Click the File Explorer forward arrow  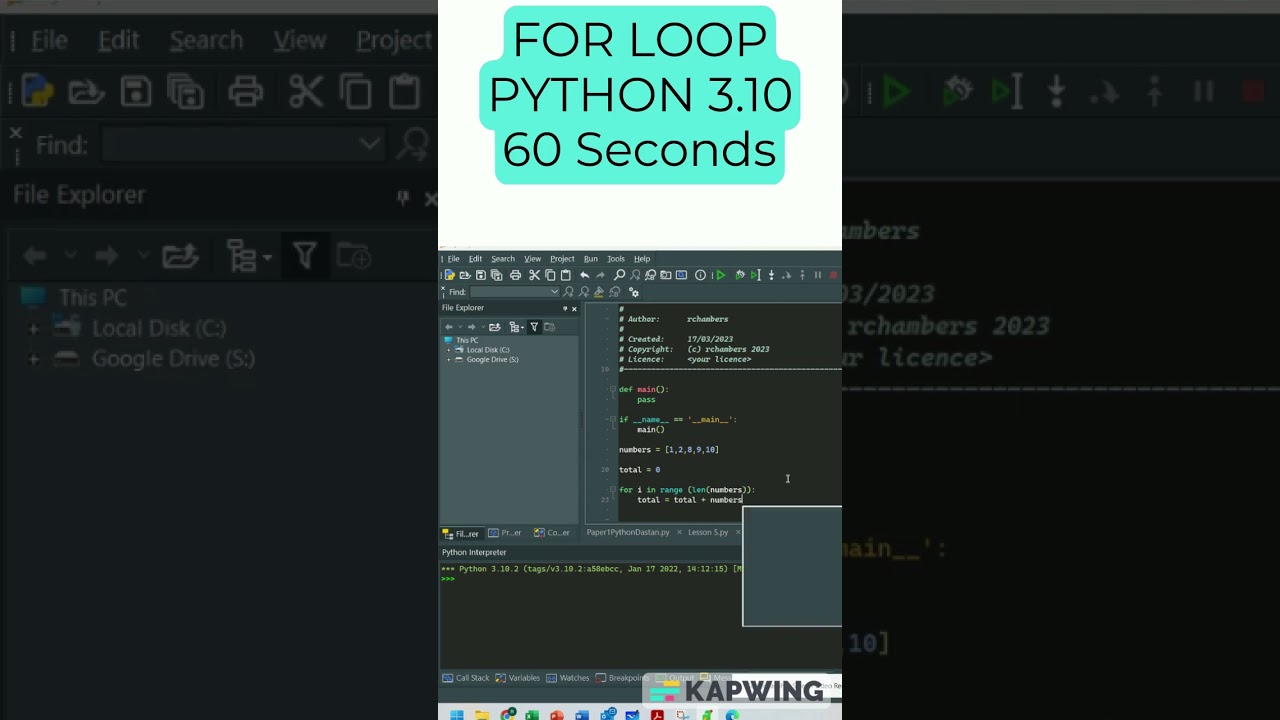coord(471,327)
